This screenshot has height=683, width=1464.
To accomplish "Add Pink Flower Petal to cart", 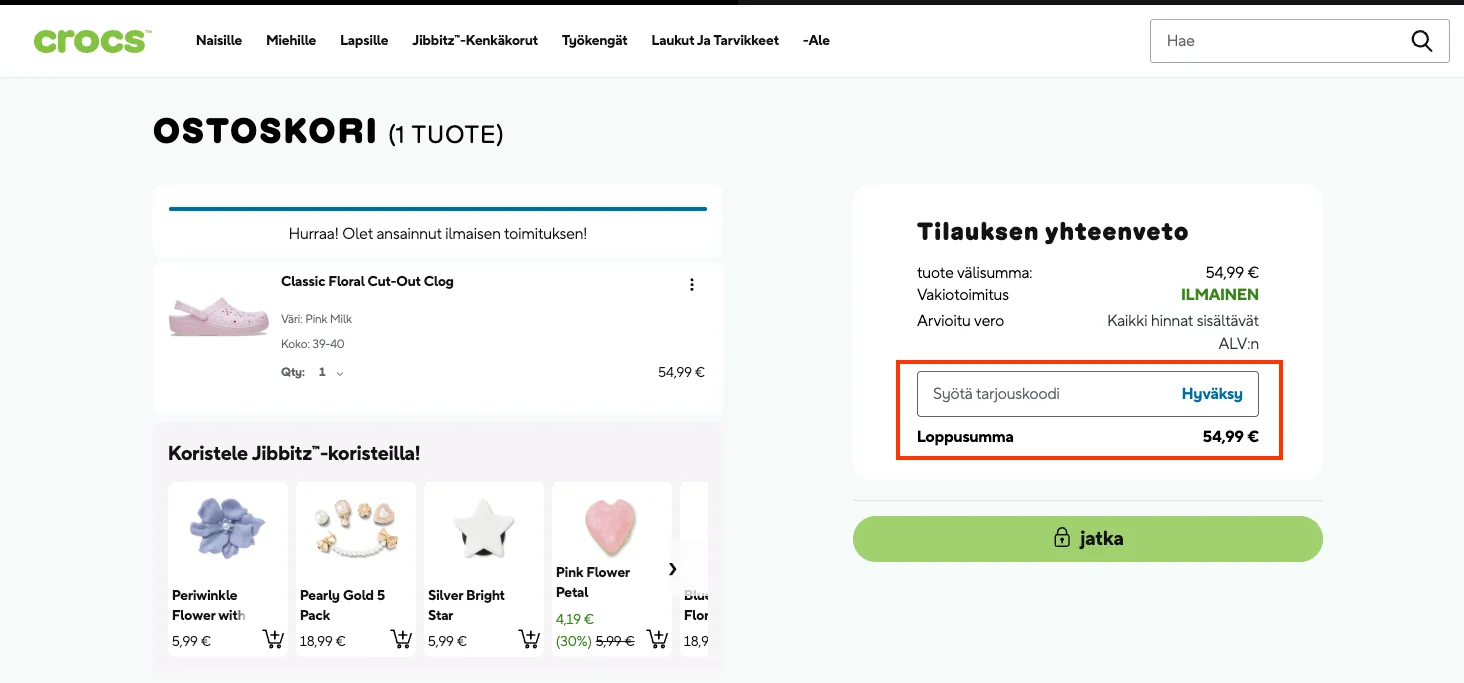I will 656,639.
